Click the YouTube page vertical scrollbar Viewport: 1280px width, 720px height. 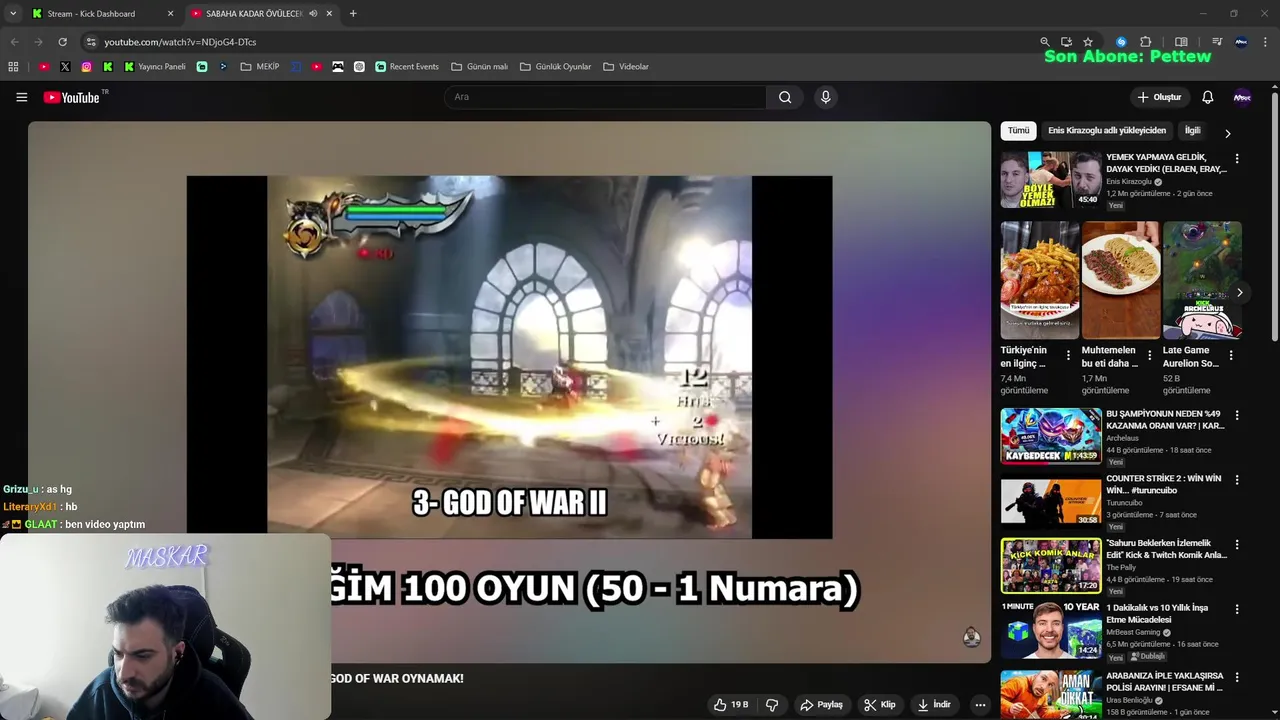pos(1274,215)
